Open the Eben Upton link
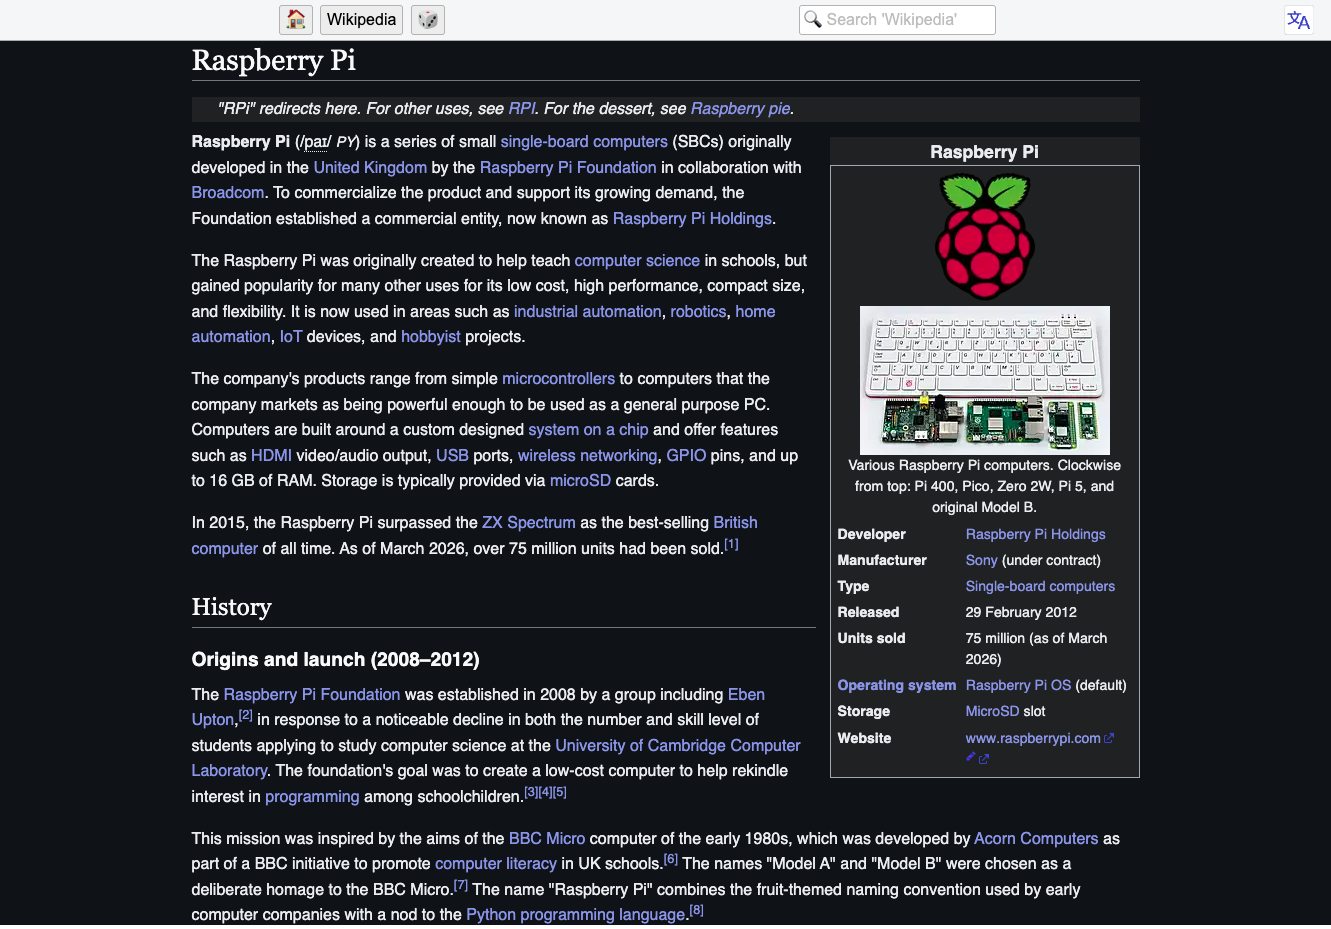The image size is (1331, 929). [746, 695]
